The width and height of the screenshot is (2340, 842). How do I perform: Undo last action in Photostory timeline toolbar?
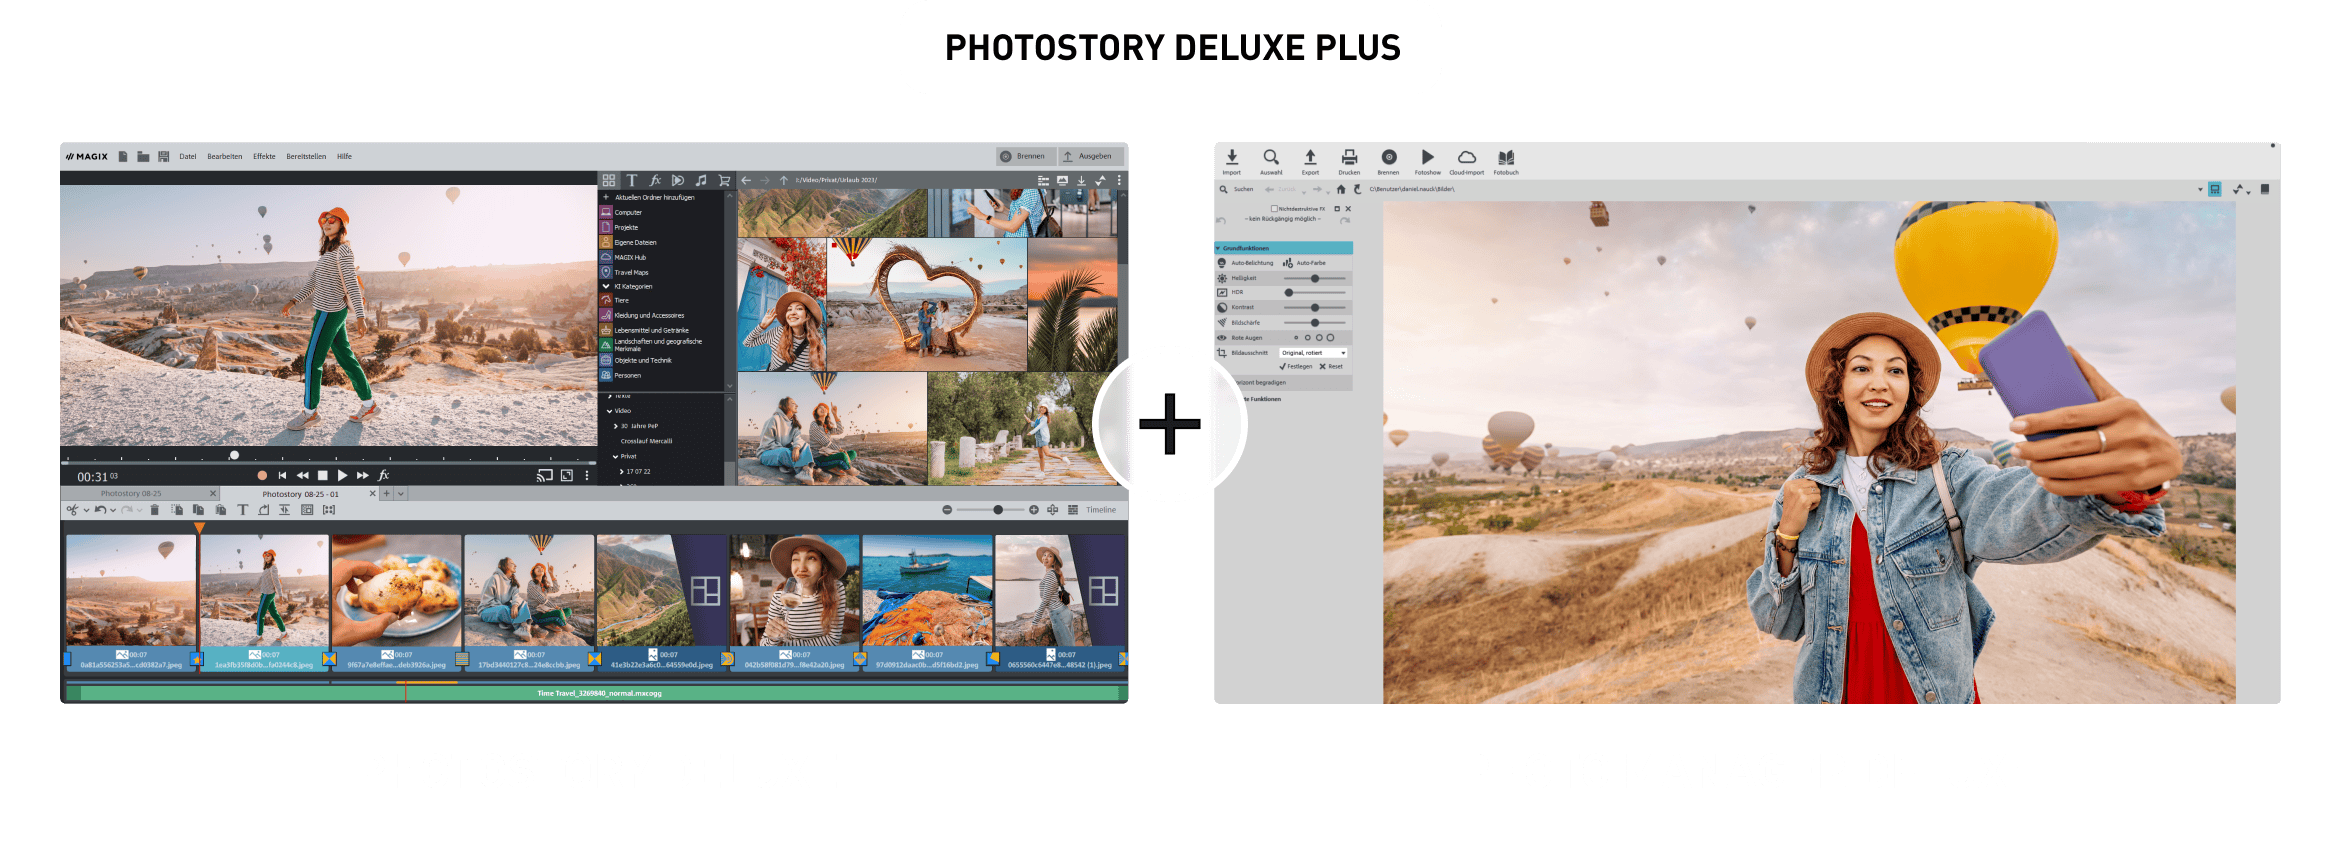[100, 510]
